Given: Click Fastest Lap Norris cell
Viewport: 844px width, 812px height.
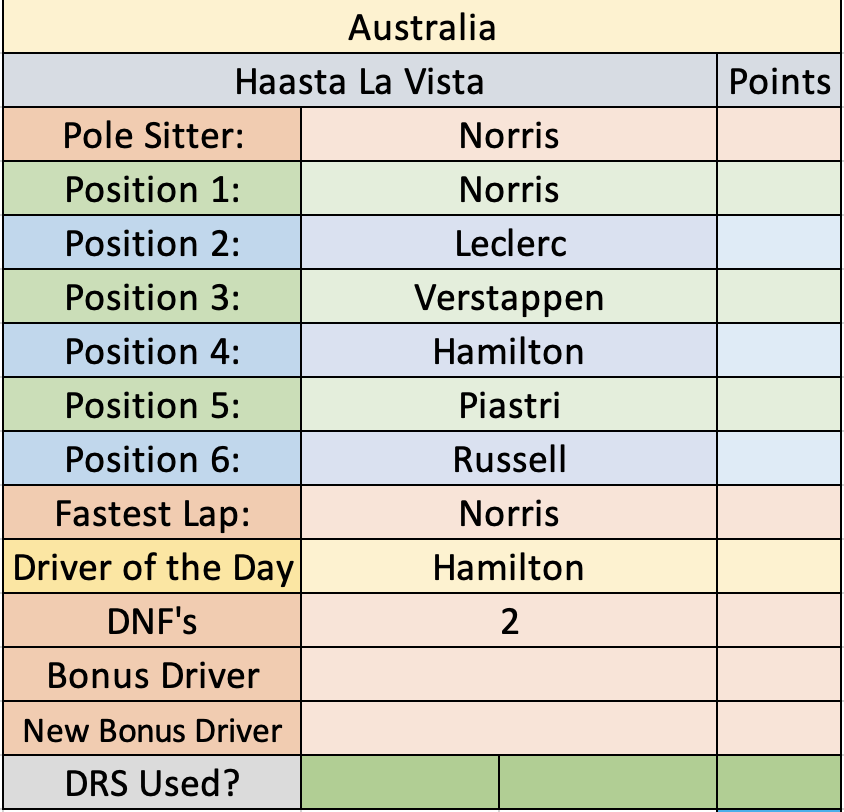Looking at the screenshot, I should (509, 513).
